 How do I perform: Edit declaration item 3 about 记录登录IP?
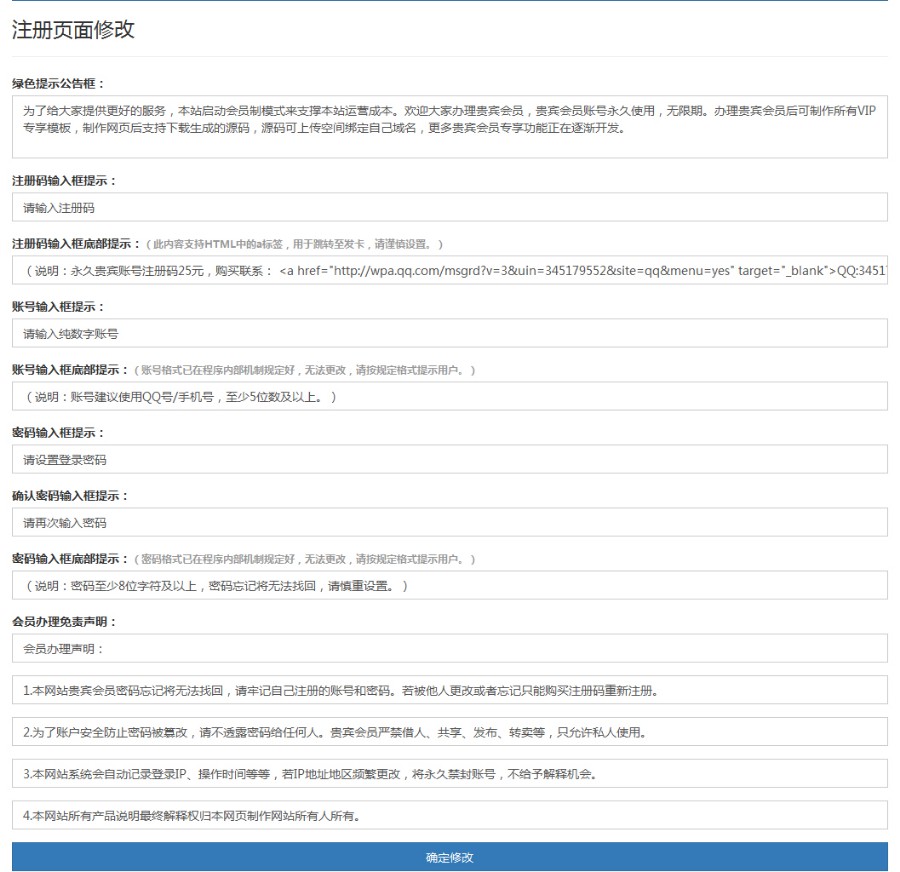pos(449,774)
